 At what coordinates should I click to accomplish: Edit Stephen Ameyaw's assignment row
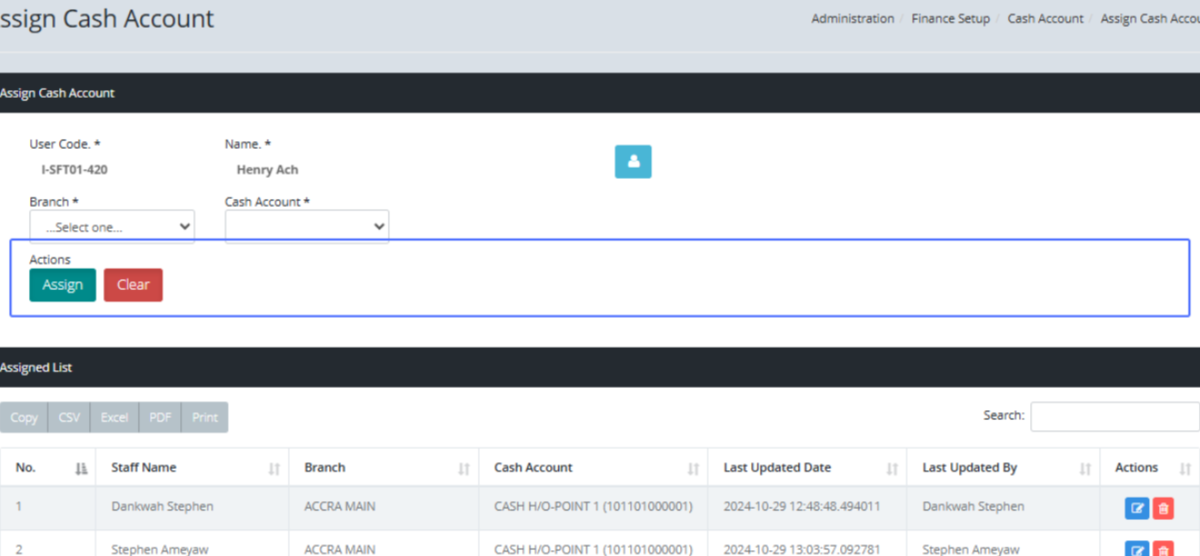click(1137, 548)
